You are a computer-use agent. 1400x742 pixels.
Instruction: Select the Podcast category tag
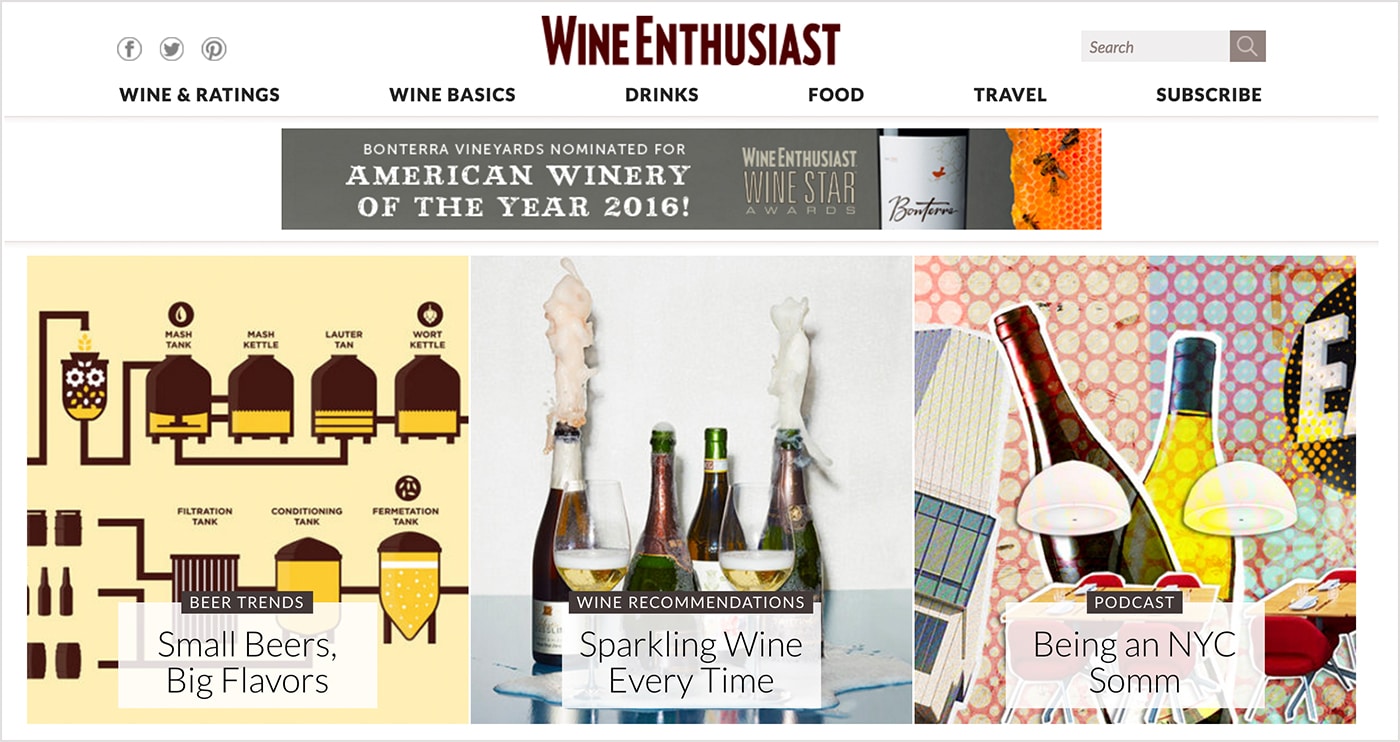tap(1134, 602)
